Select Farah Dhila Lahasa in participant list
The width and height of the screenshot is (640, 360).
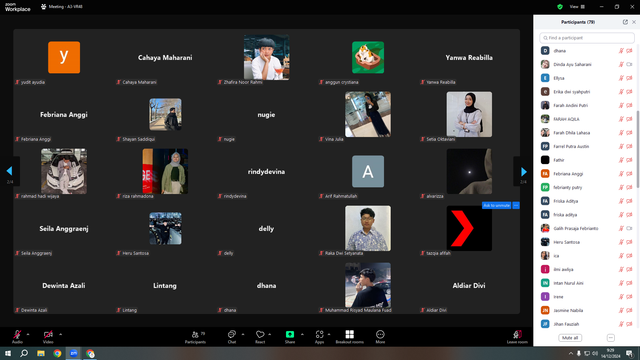[587, 133]
